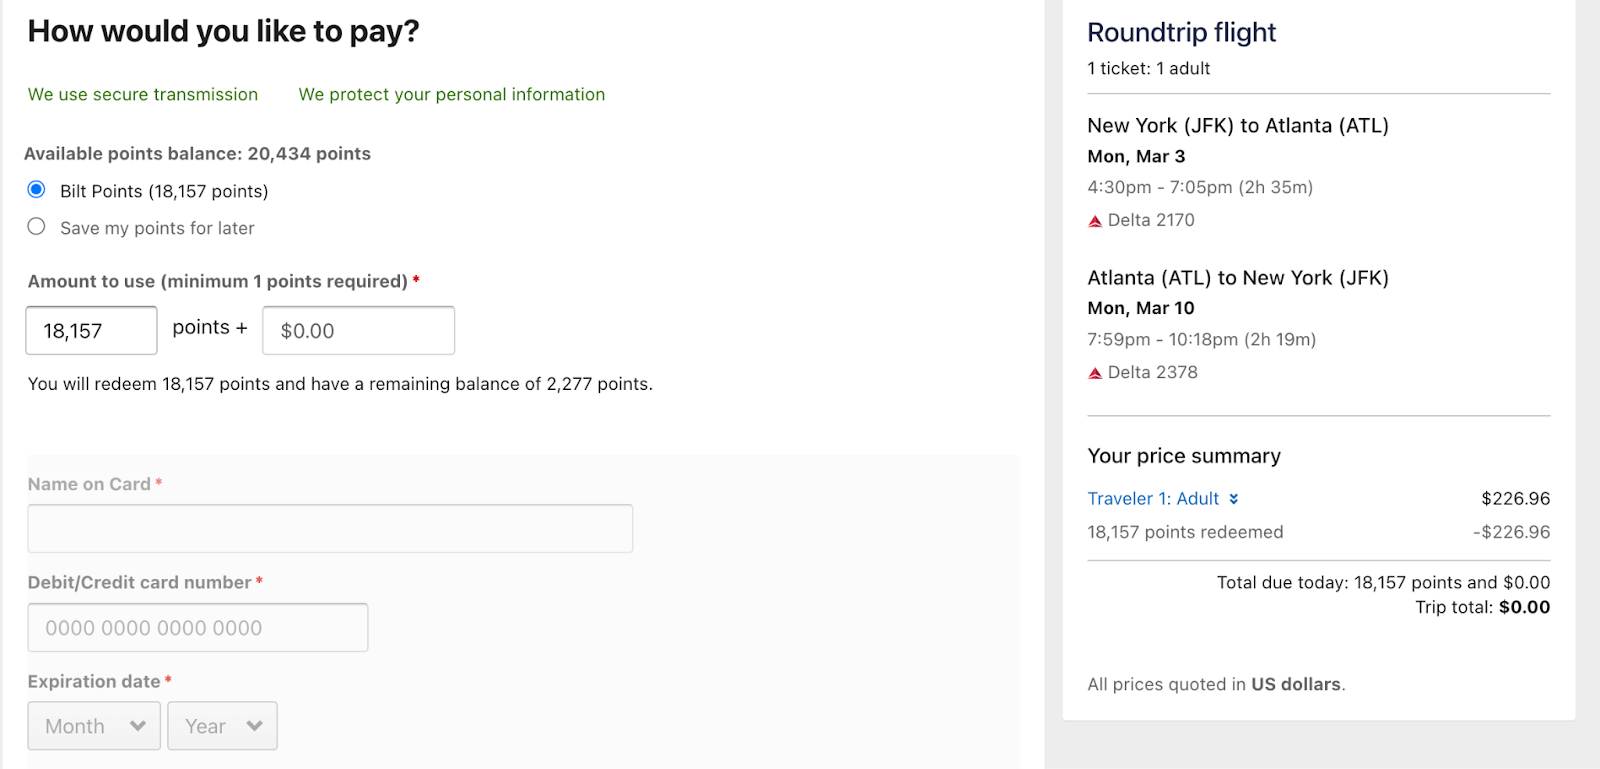1600x769 pixels.
Task: Open the Year expiration dropdown
Action: click(x=222, y=726)
